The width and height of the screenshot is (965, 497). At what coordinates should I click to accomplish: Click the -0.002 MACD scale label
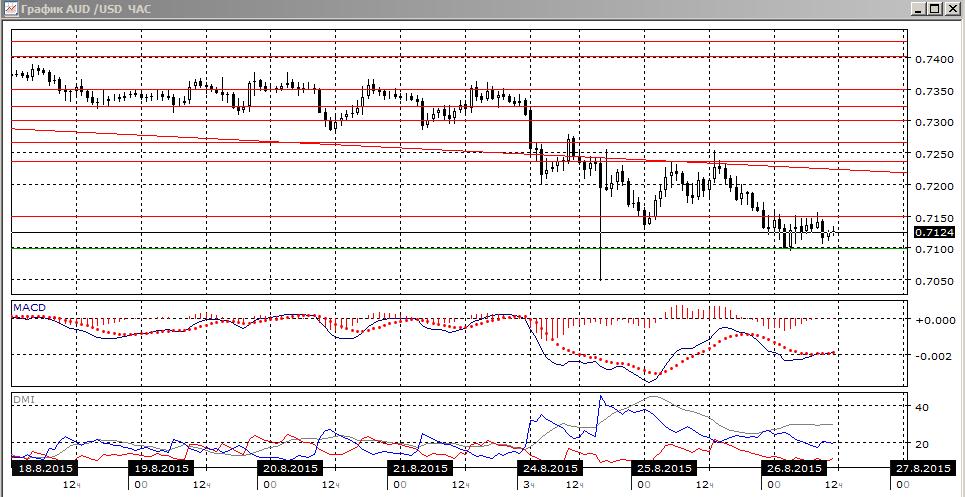point(935,356)
